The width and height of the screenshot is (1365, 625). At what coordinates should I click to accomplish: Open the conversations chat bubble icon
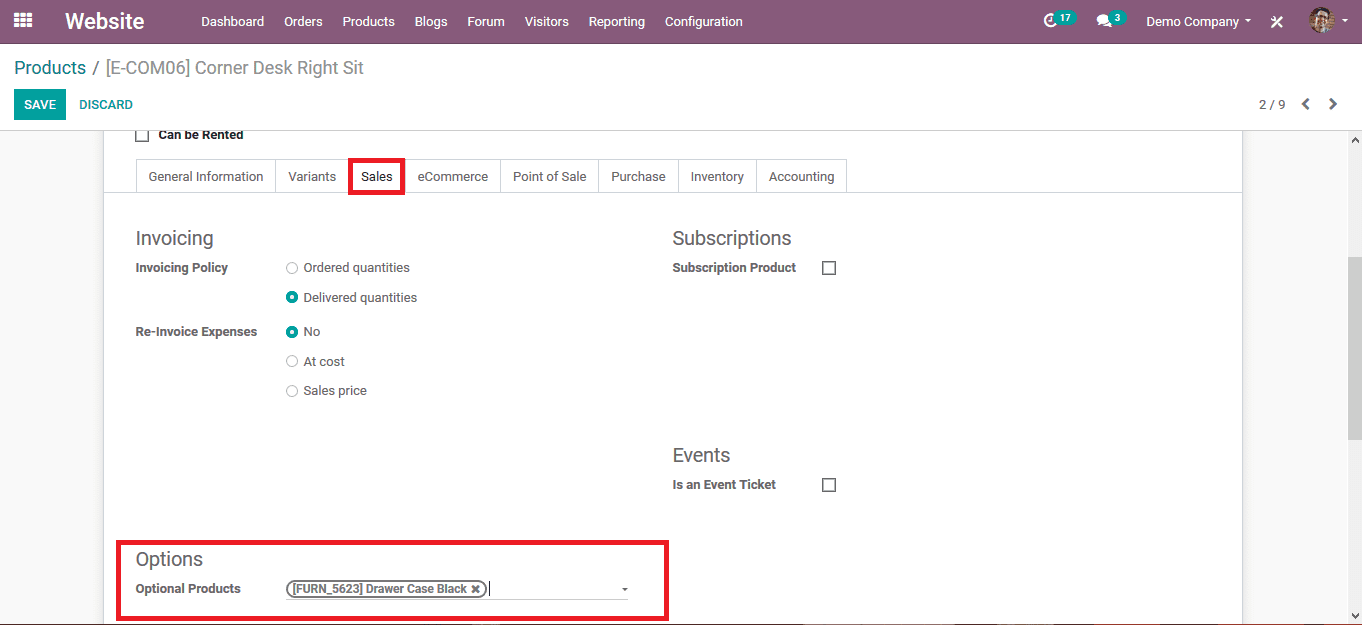(1109, 20)
